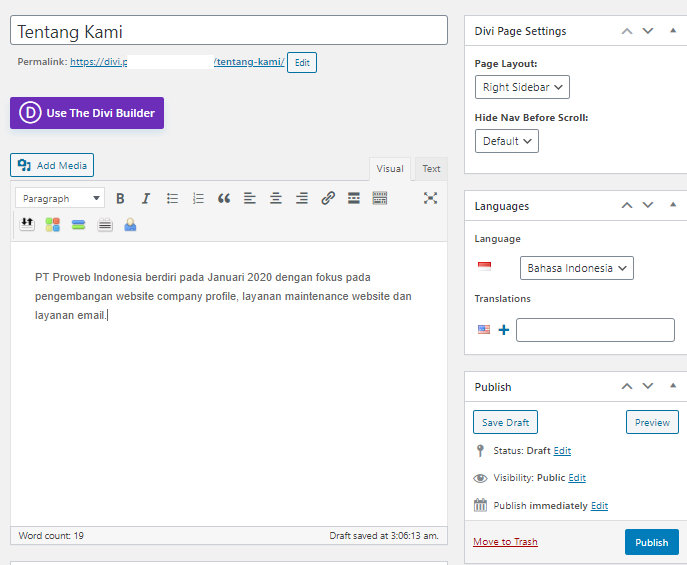Viewport: 687px width, 565px height.
Task: Click the blue Publish button
Action: coord(652,542)
